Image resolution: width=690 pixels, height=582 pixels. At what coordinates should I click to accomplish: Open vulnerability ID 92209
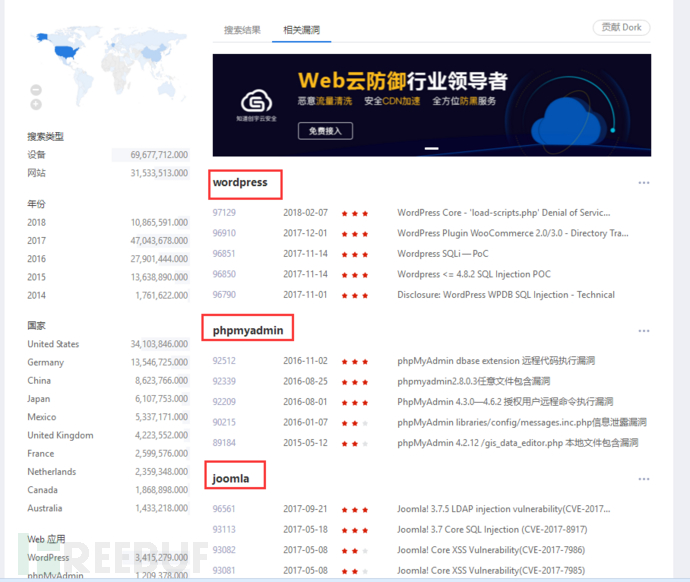coord(224,402)
